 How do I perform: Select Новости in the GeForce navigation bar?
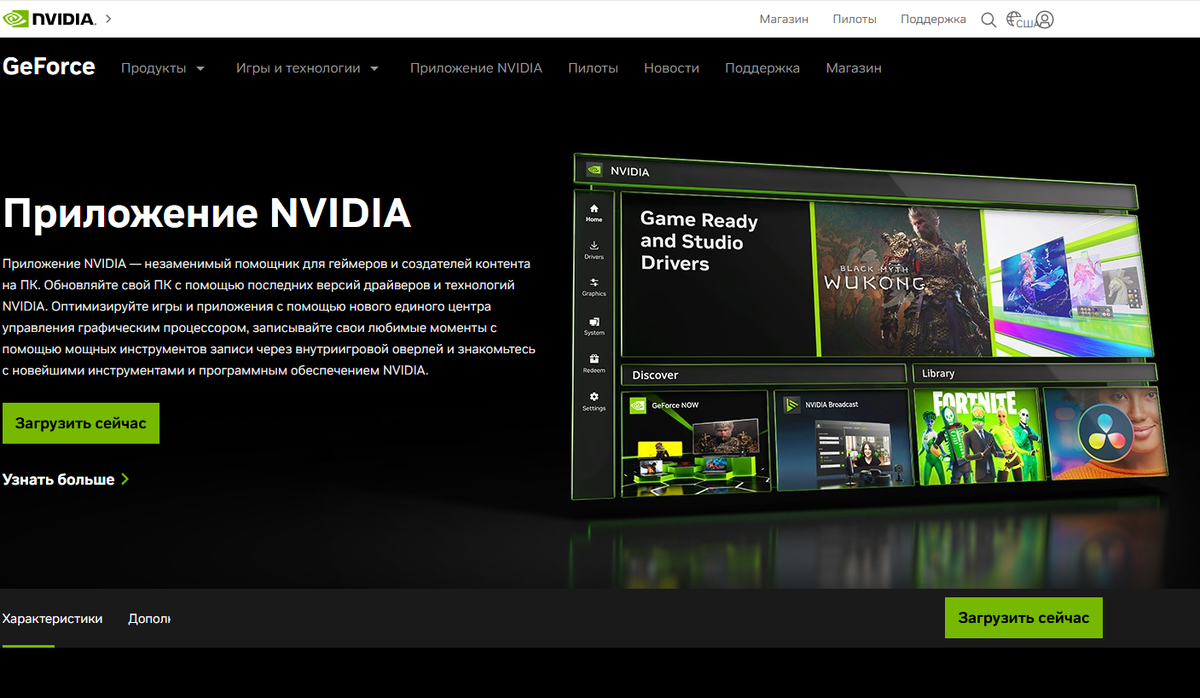tap(671, 68)
